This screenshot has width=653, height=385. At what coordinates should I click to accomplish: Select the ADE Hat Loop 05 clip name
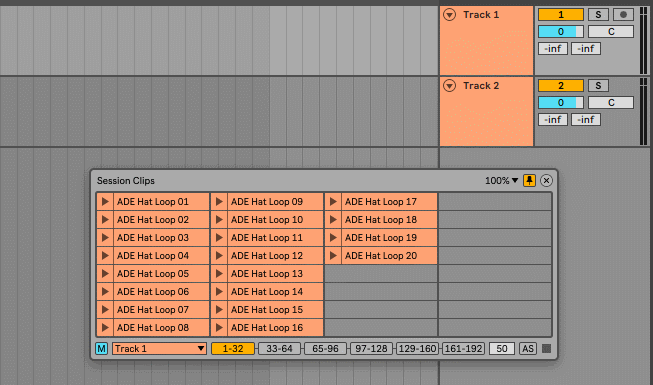point(153,273)
